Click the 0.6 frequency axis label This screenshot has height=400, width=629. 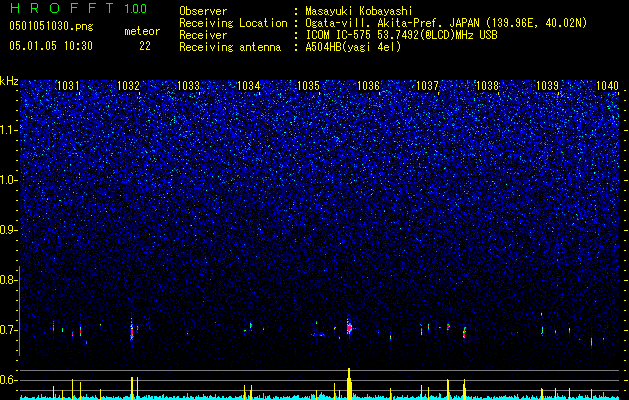[x=8, y=380]
